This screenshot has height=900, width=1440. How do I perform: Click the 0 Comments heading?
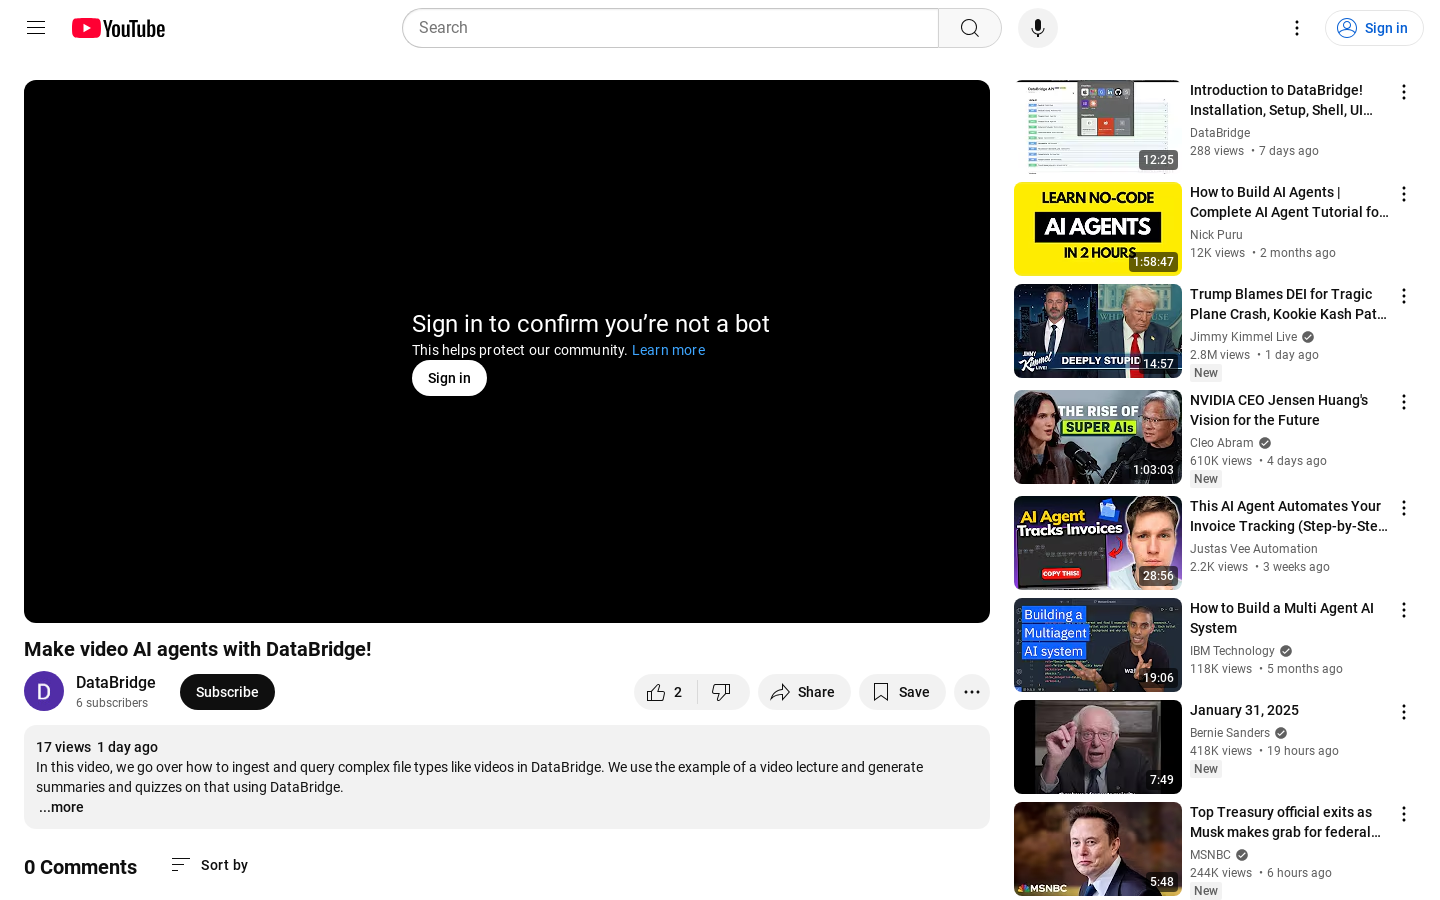80,867
